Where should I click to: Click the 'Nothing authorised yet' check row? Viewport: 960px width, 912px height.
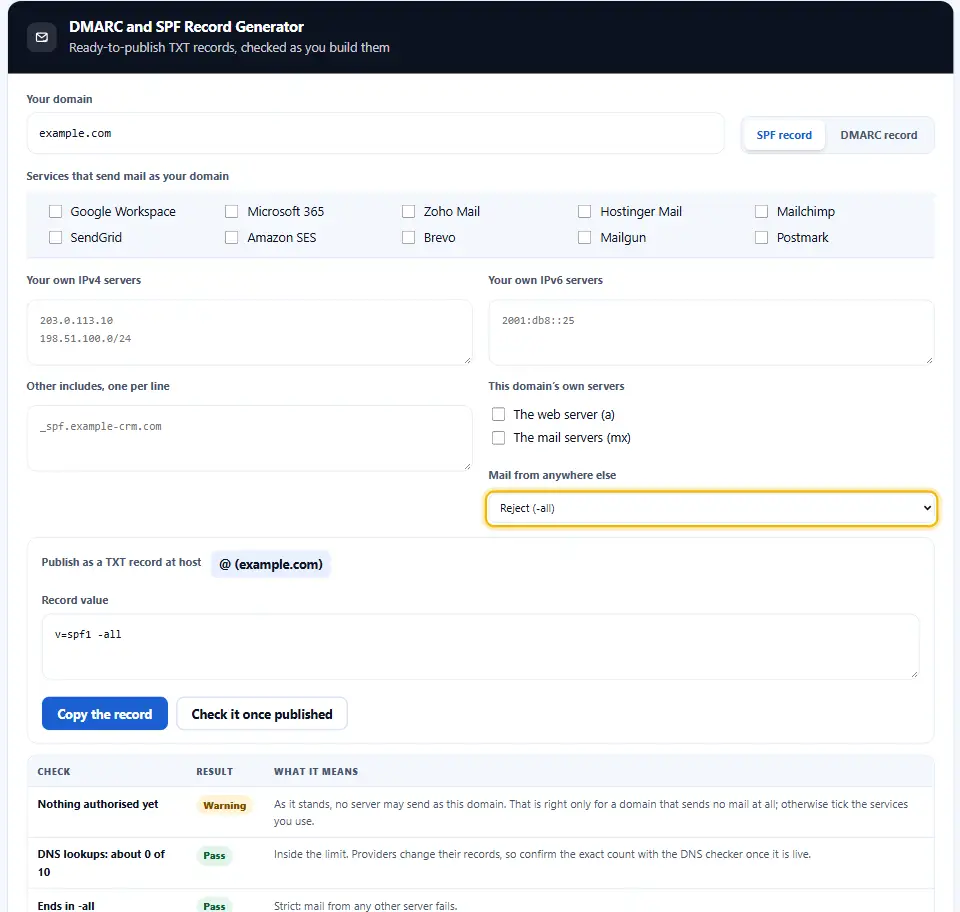pyautogui.click(x=481, y=812)
